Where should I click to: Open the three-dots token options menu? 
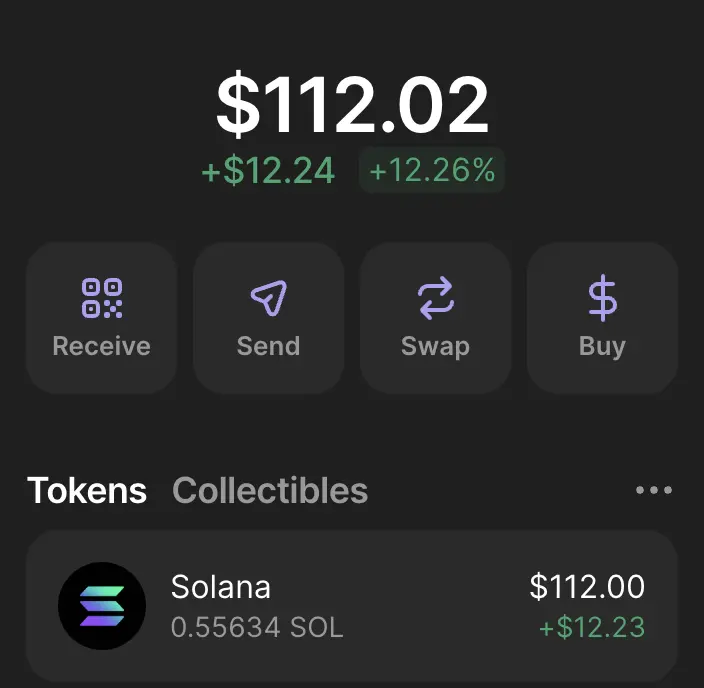654,490
